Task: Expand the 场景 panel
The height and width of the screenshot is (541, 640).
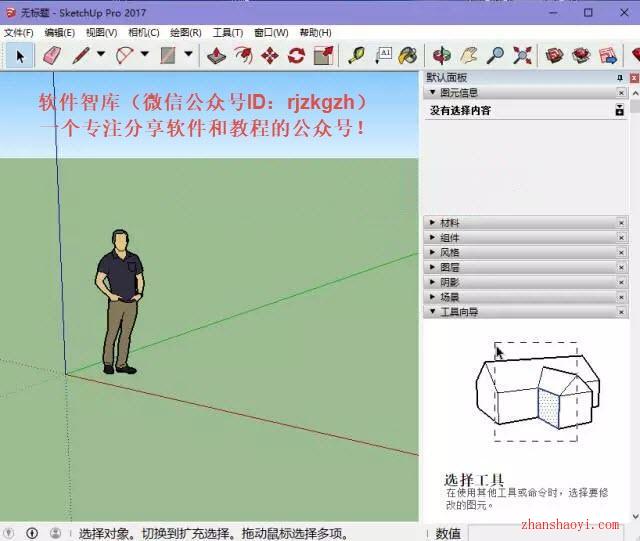Action: pos(432,297)
